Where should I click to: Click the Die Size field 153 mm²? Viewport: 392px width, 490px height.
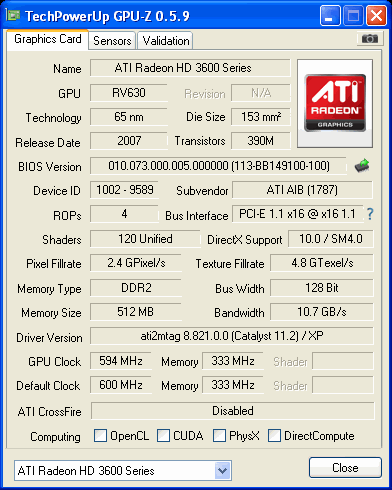(x=261, y=117)
